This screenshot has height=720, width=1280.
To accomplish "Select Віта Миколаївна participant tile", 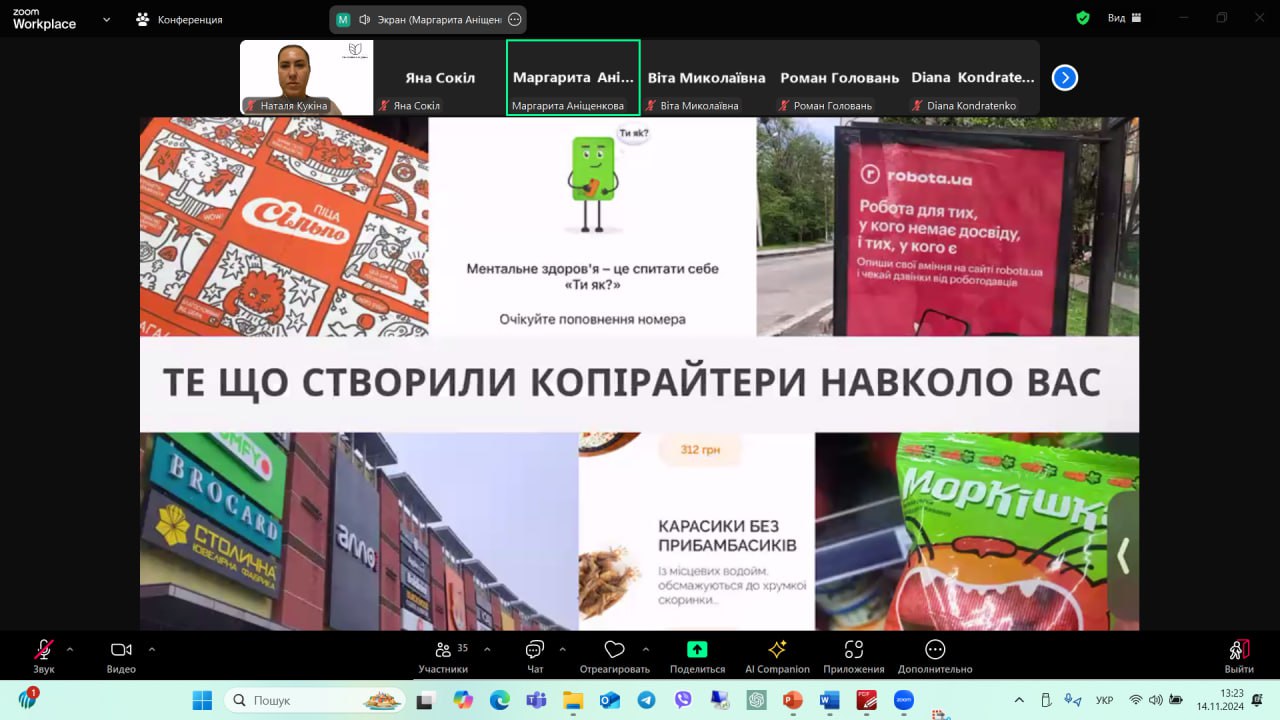I will click(x=706, y=77).
